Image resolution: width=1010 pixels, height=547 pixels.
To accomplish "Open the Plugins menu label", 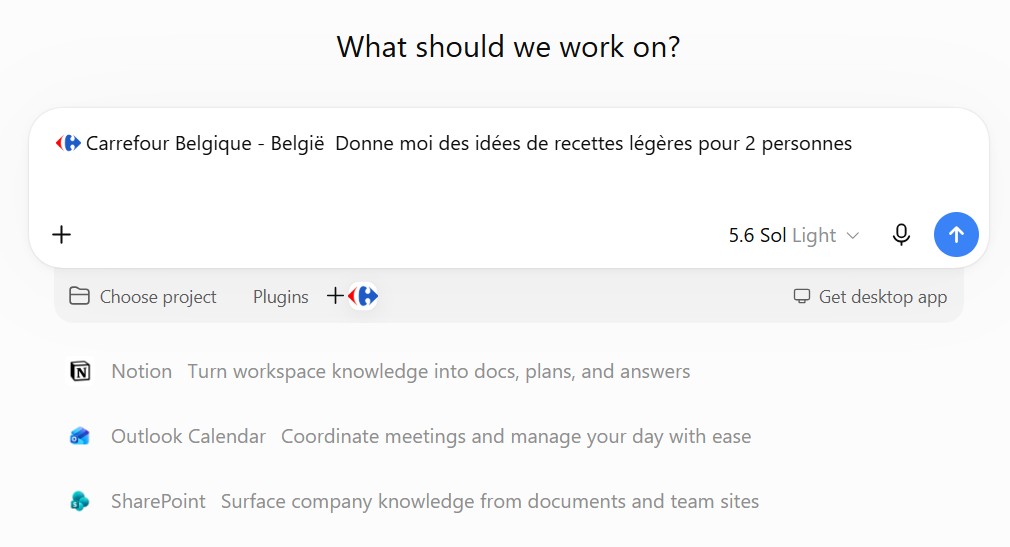I will point(280,297).
